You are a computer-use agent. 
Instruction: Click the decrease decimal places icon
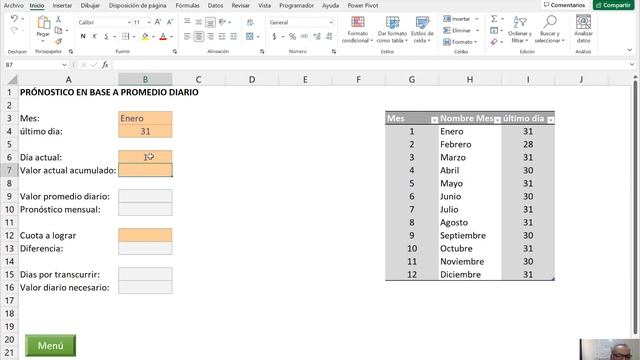point(329,37)
